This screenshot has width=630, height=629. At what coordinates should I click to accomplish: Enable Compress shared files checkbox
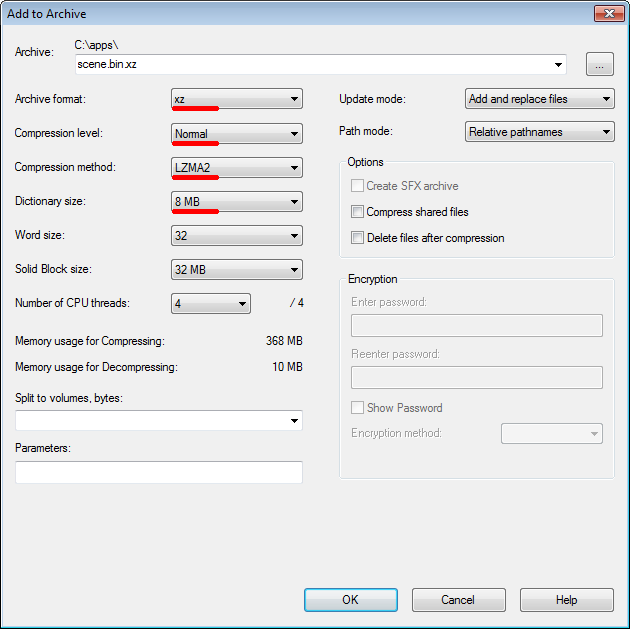click(x=357, y=212)
